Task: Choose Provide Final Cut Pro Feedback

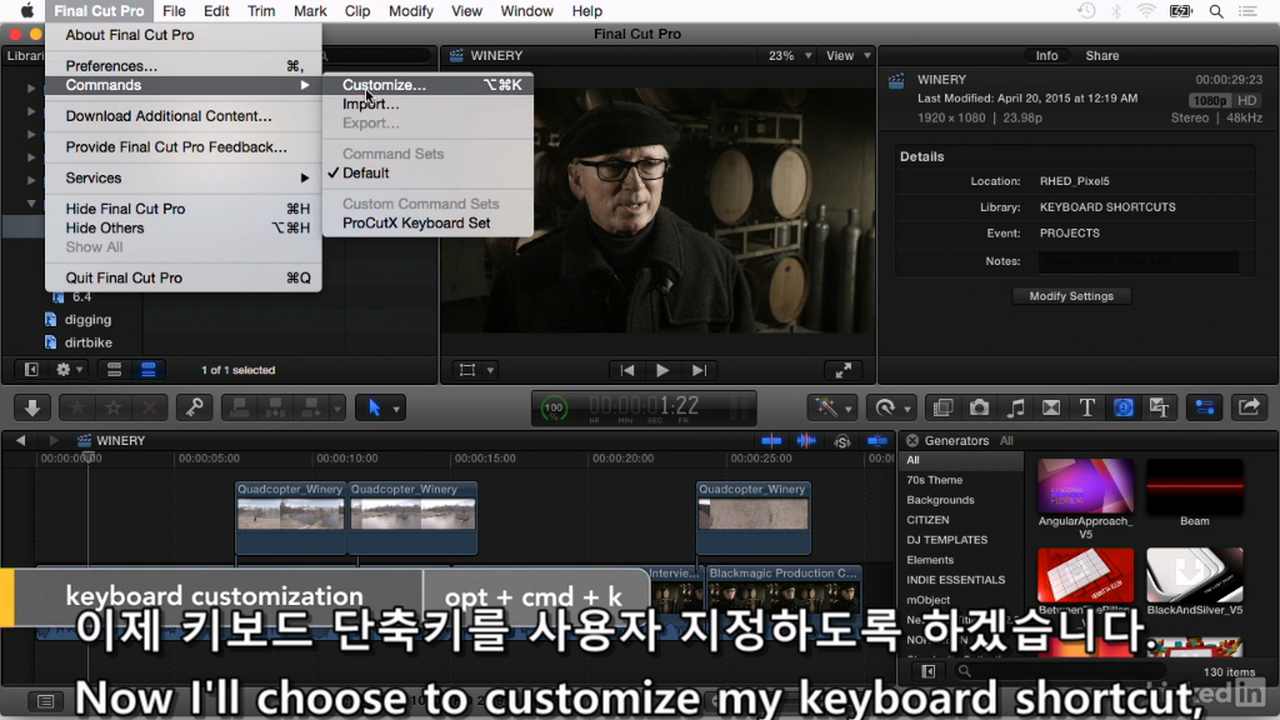Action: (183, 147)
